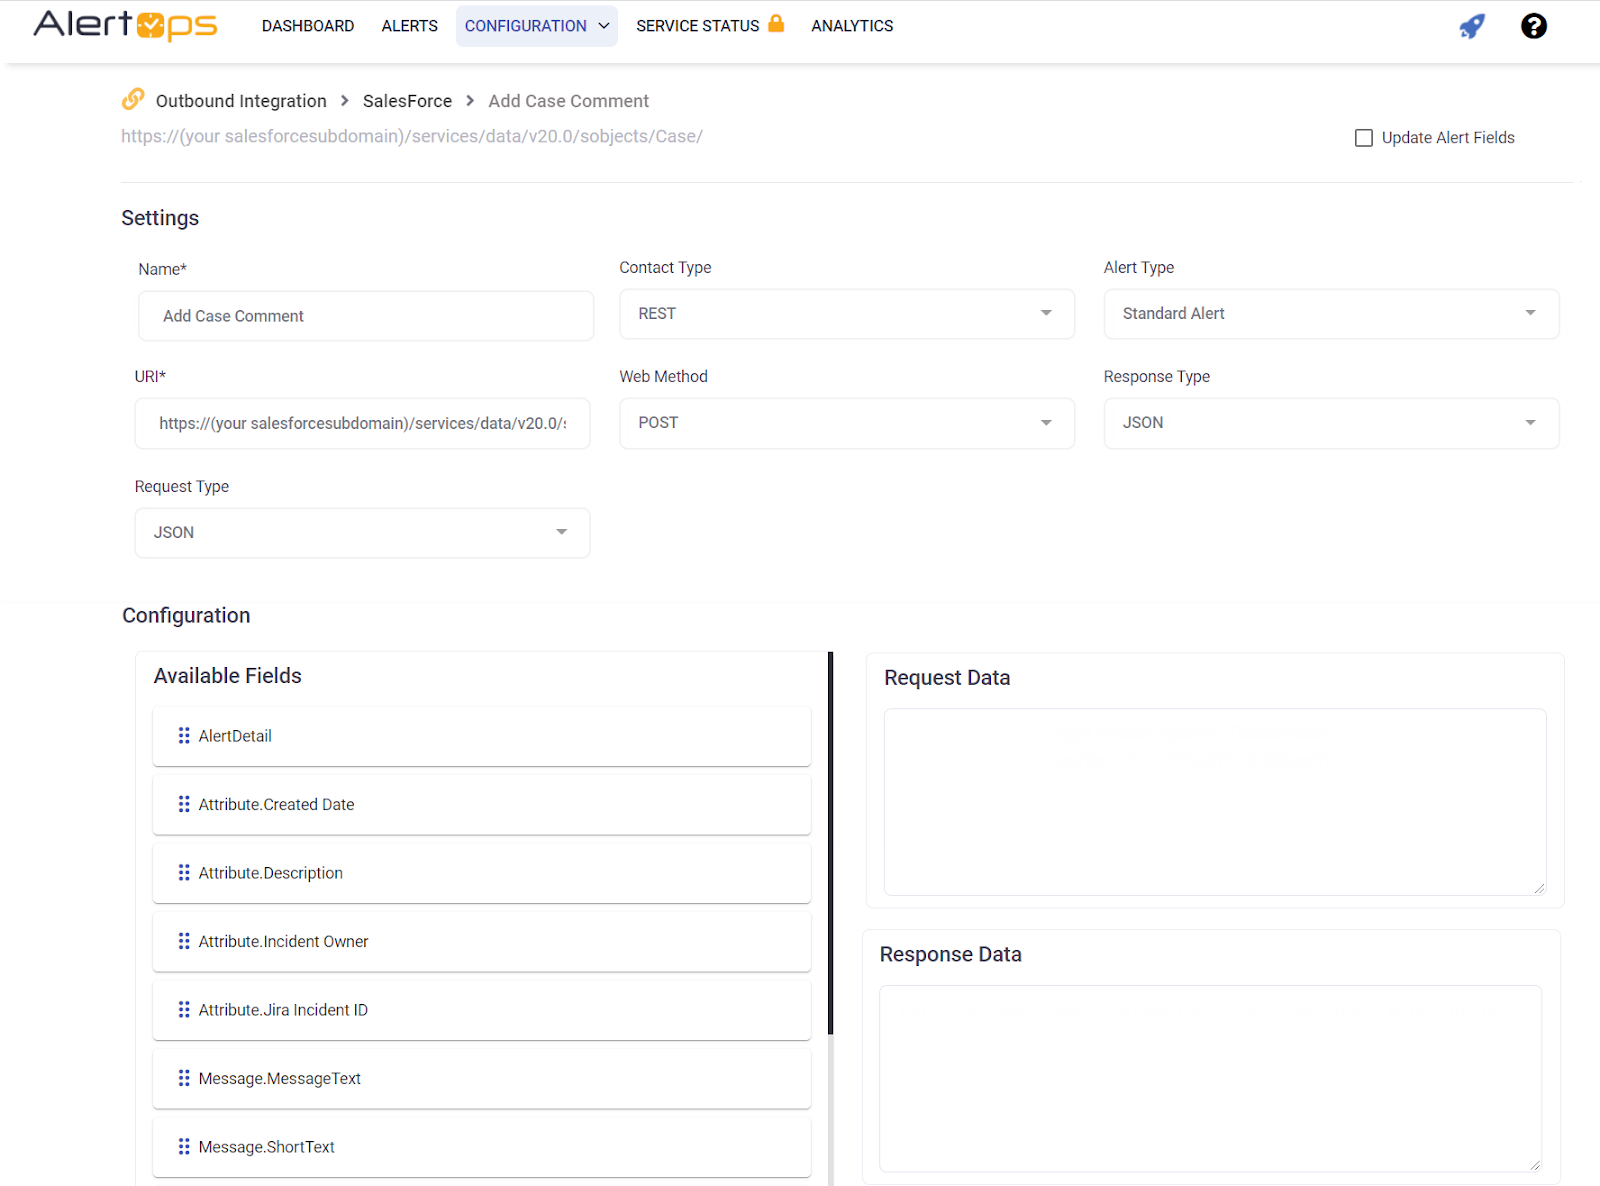
Task: Go to the Analytics tab
Action: tap(852, 26)
